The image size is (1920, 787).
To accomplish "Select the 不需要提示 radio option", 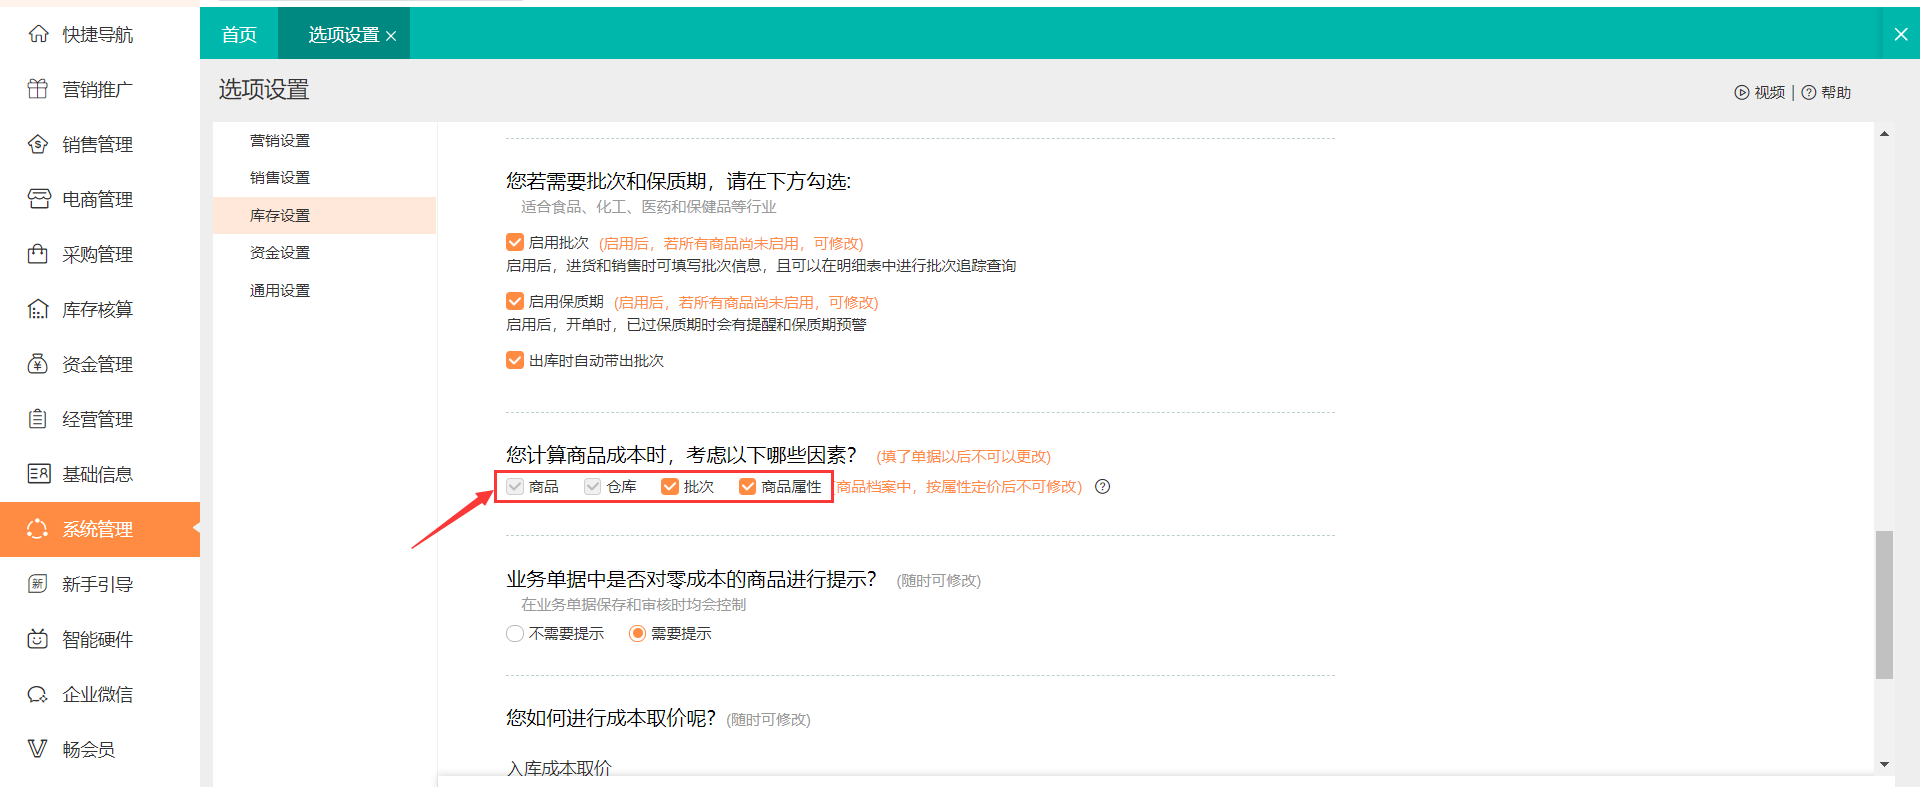I will coord(515,633).
